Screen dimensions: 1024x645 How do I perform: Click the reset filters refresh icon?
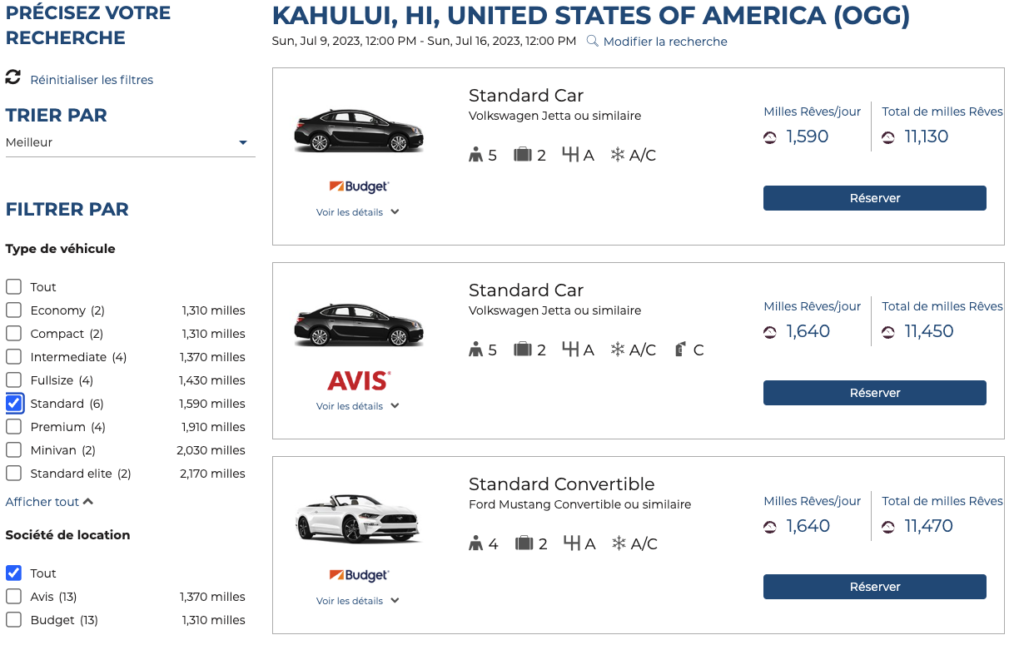13,77
